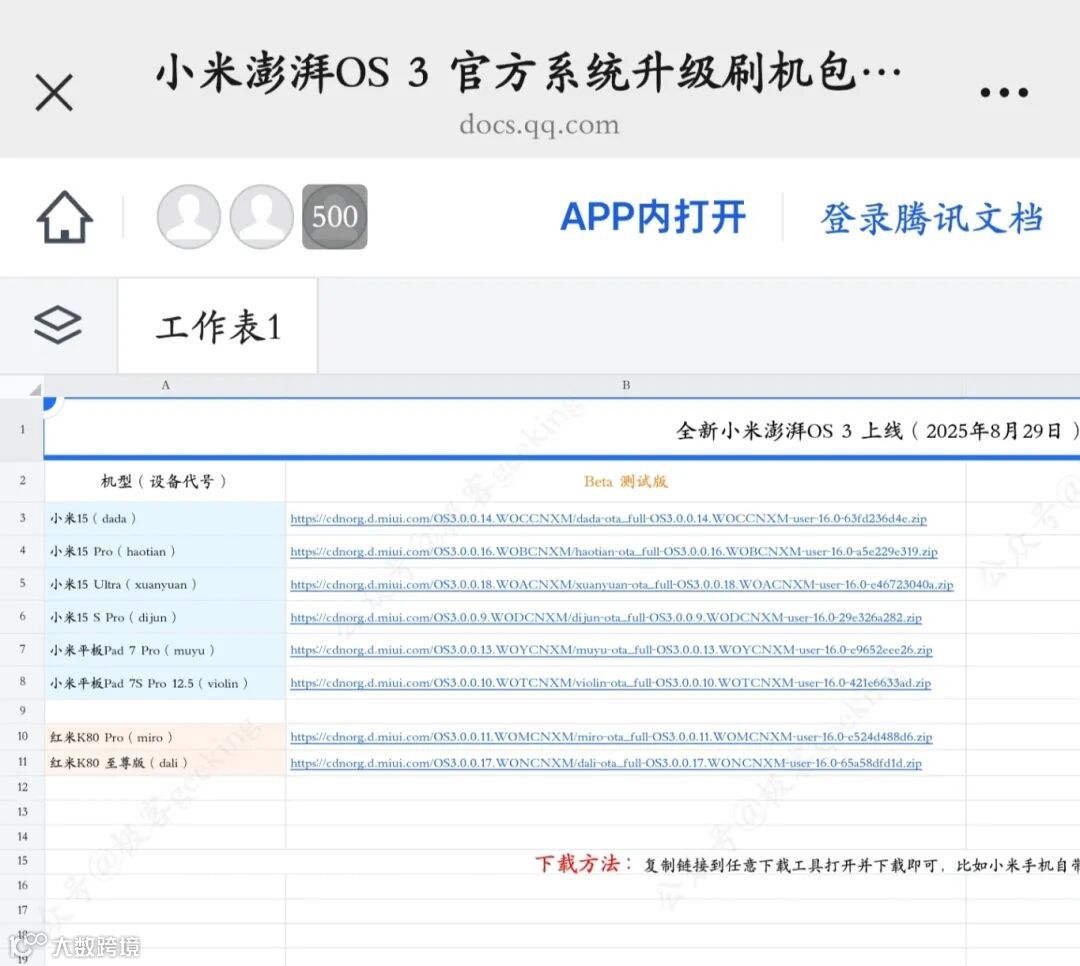Select the cell 小米15 Pro ( haotian )
1080x966 pixels.
(165, 551)
